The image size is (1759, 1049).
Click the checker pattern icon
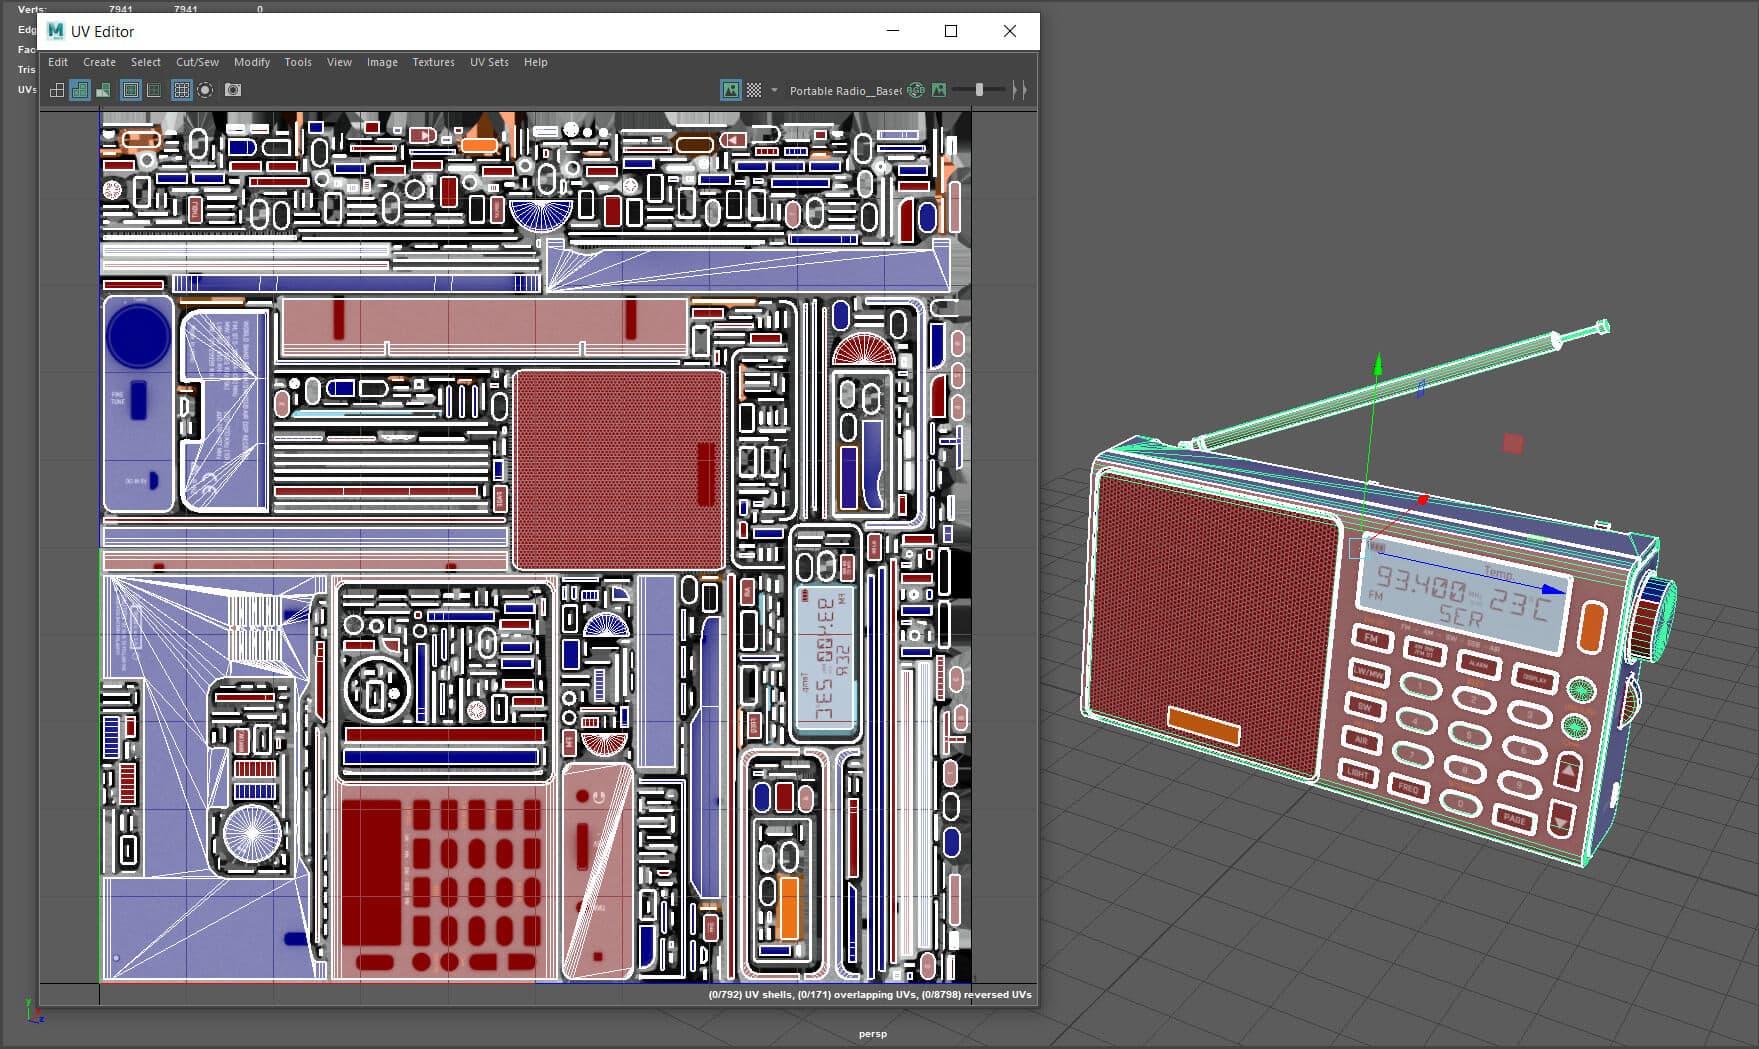(754, 90)
